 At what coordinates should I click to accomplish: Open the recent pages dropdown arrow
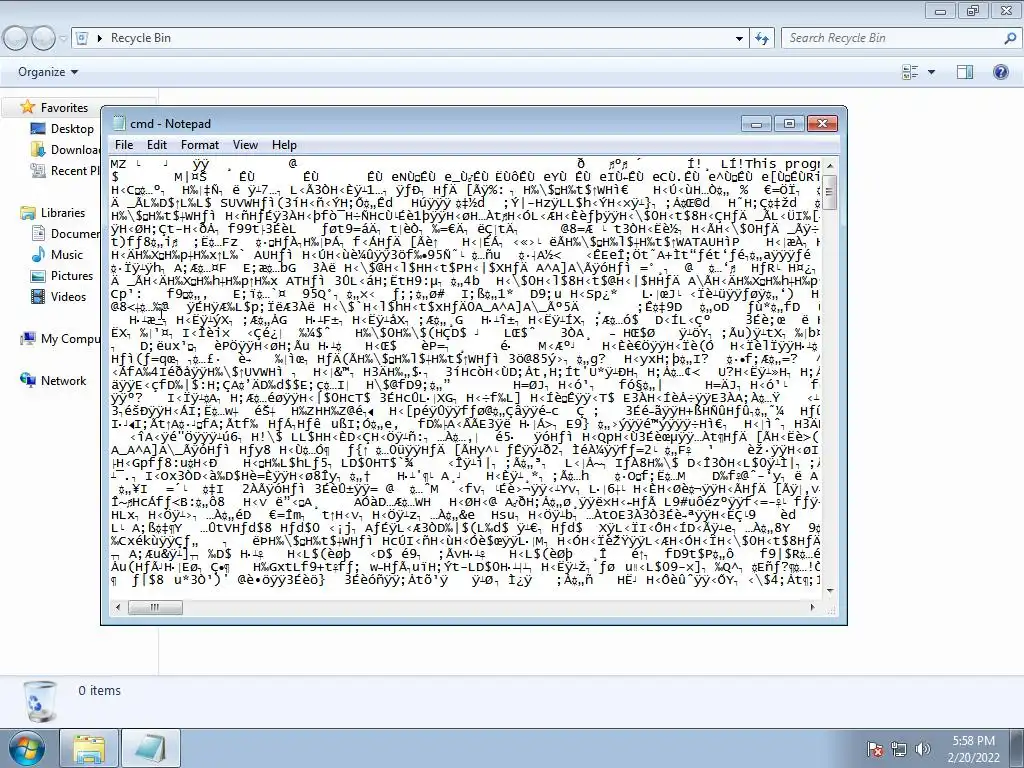(x=63, y=39)
